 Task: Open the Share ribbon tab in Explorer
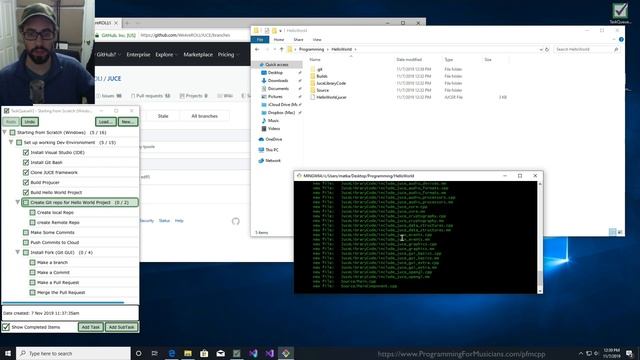(298, 40)
